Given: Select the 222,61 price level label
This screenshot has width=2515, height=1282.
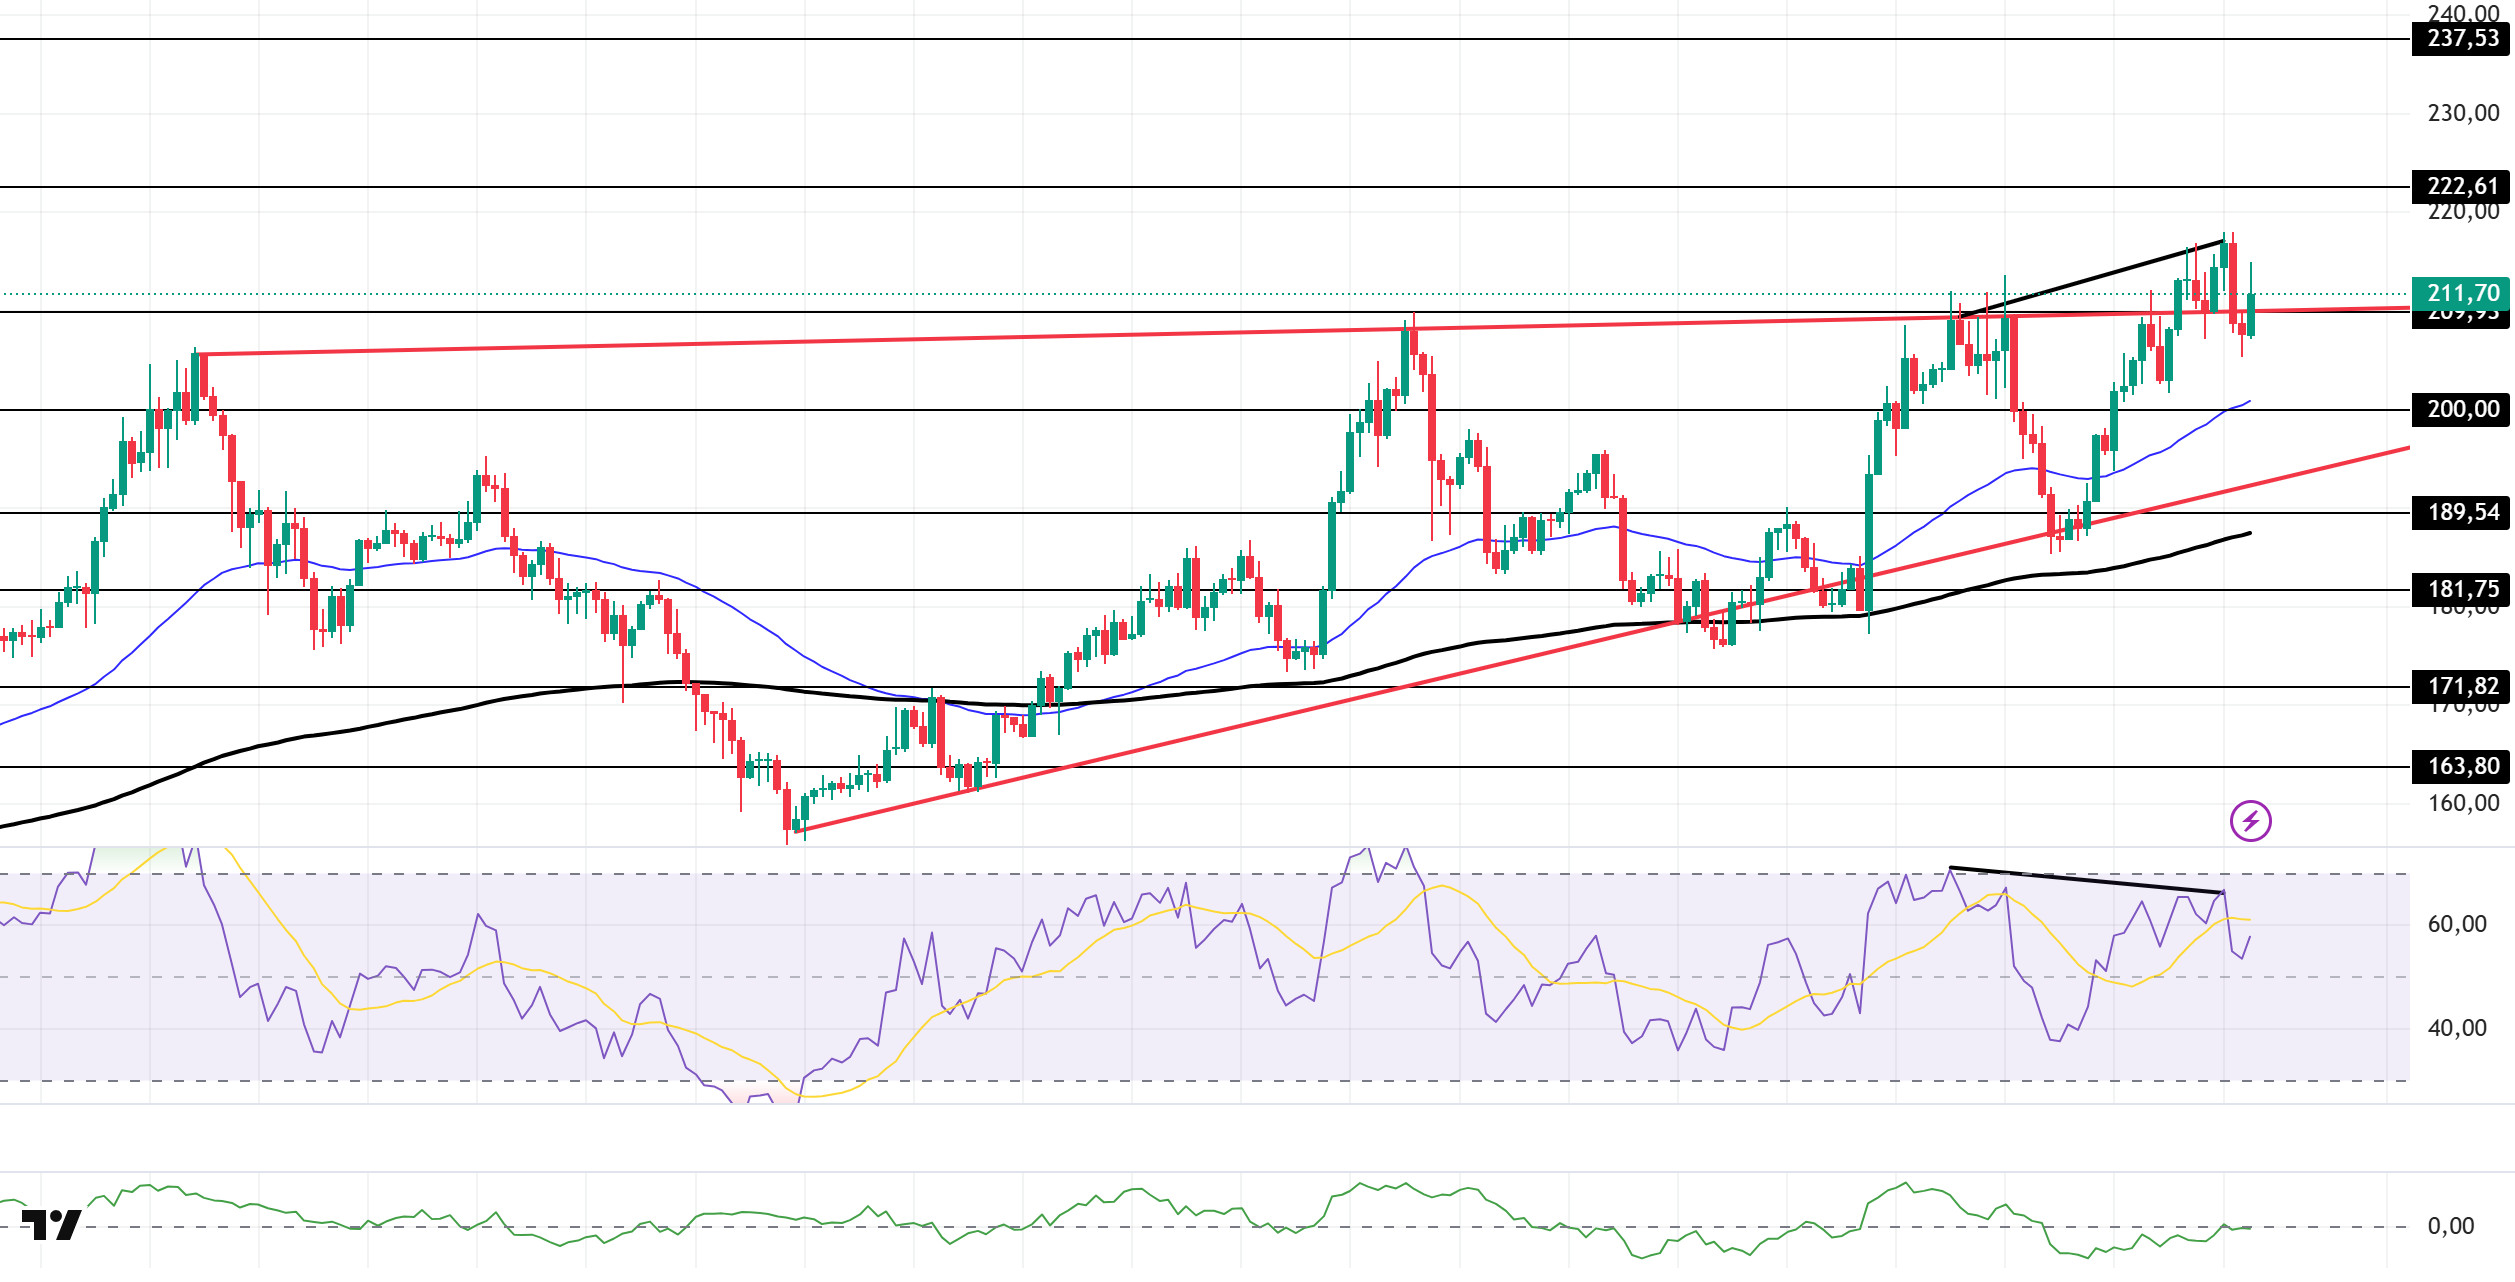Looking at the screenshot, I should pos(2461,187).
